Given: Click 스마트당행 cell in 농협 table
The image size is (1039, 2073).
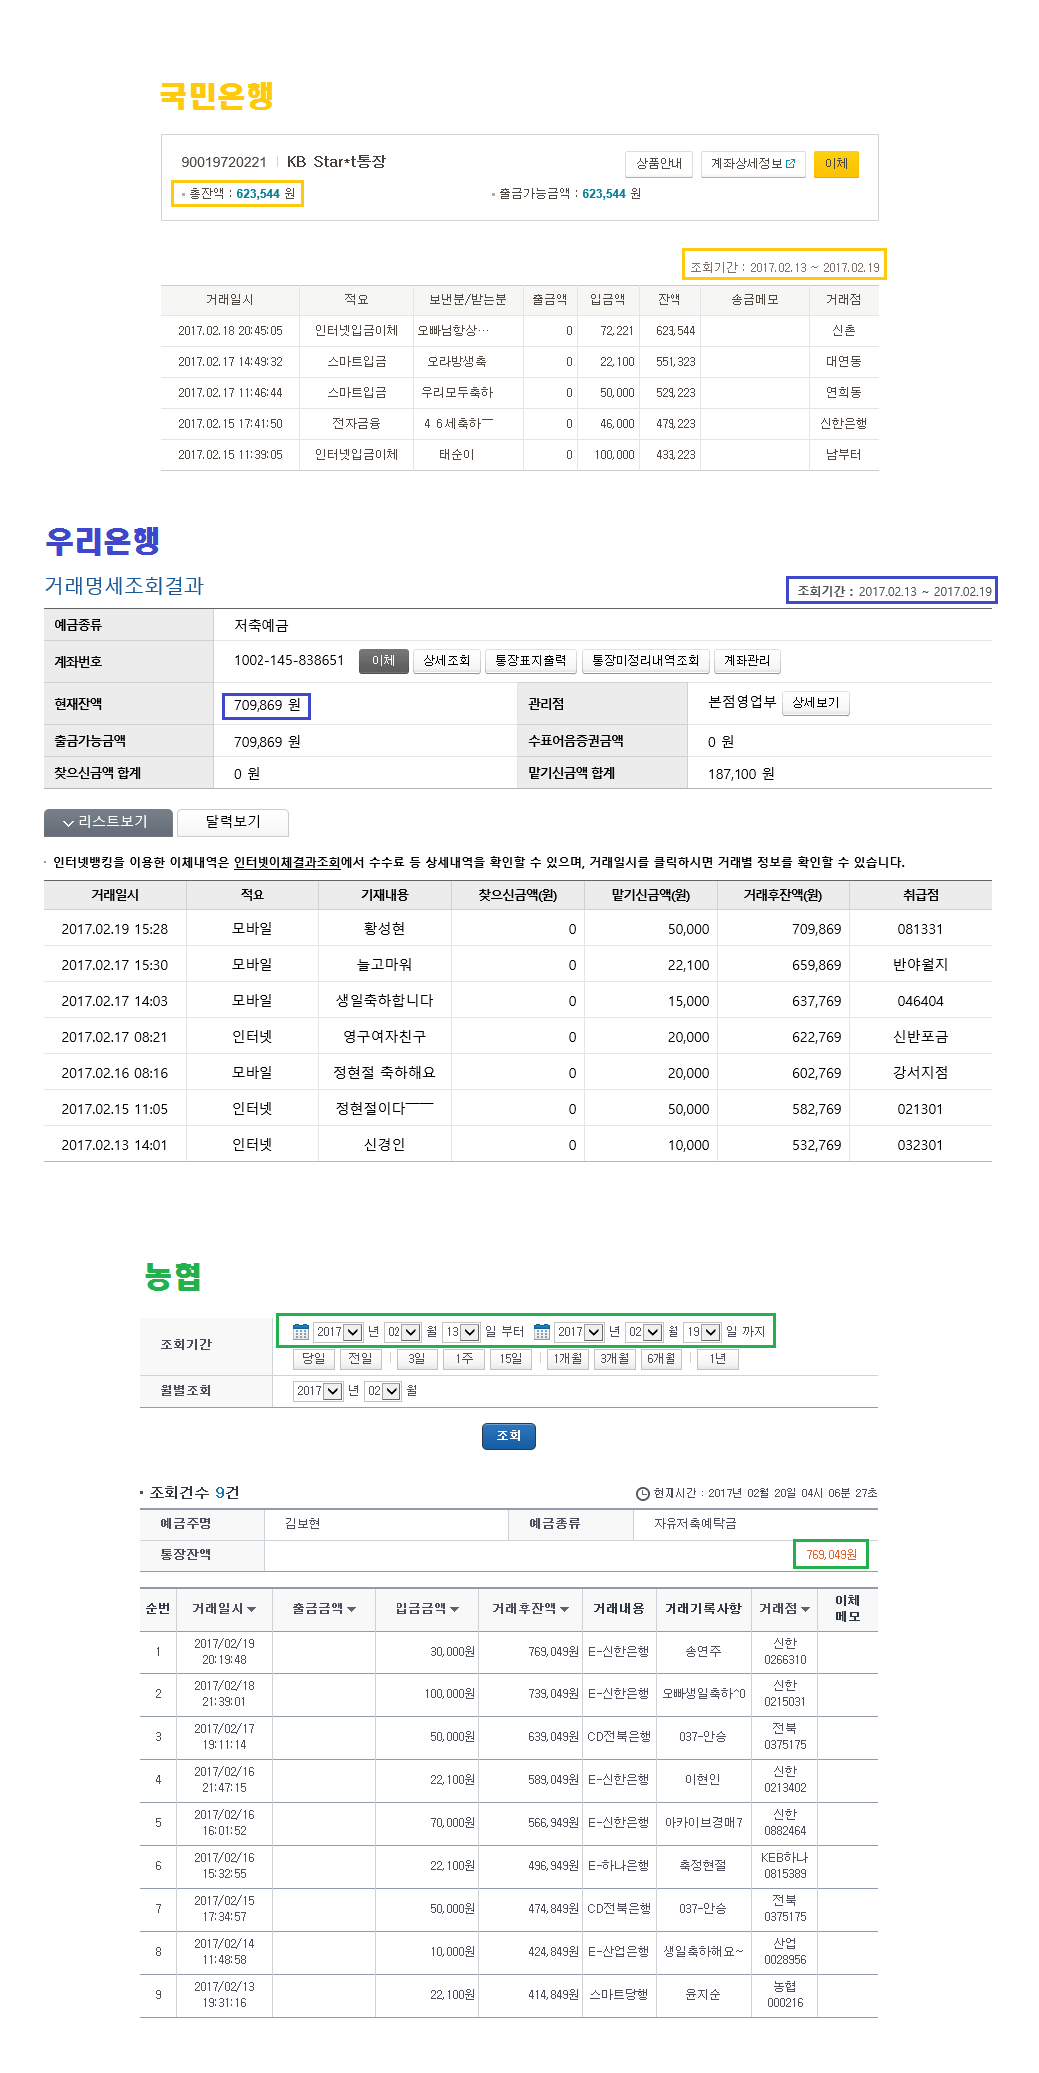Looking at the screenshot, I should point(619,1995).
